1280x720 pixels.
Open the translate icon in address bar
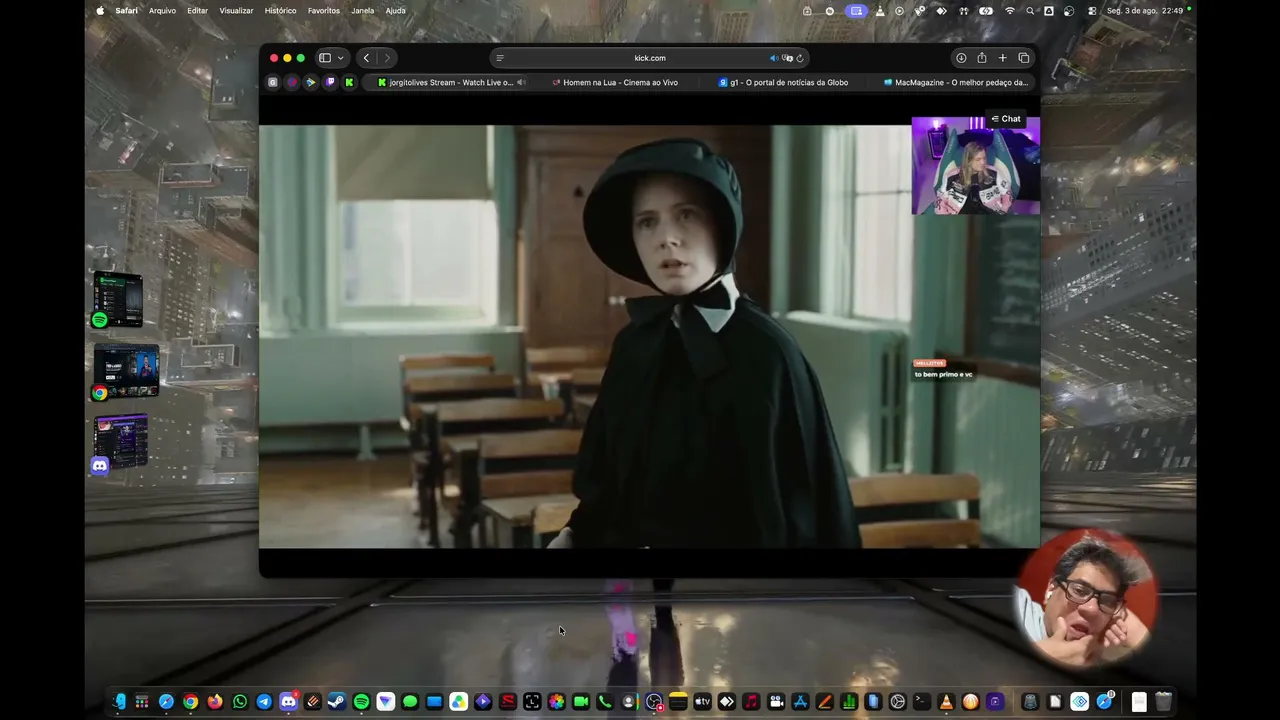click(787, 58)
